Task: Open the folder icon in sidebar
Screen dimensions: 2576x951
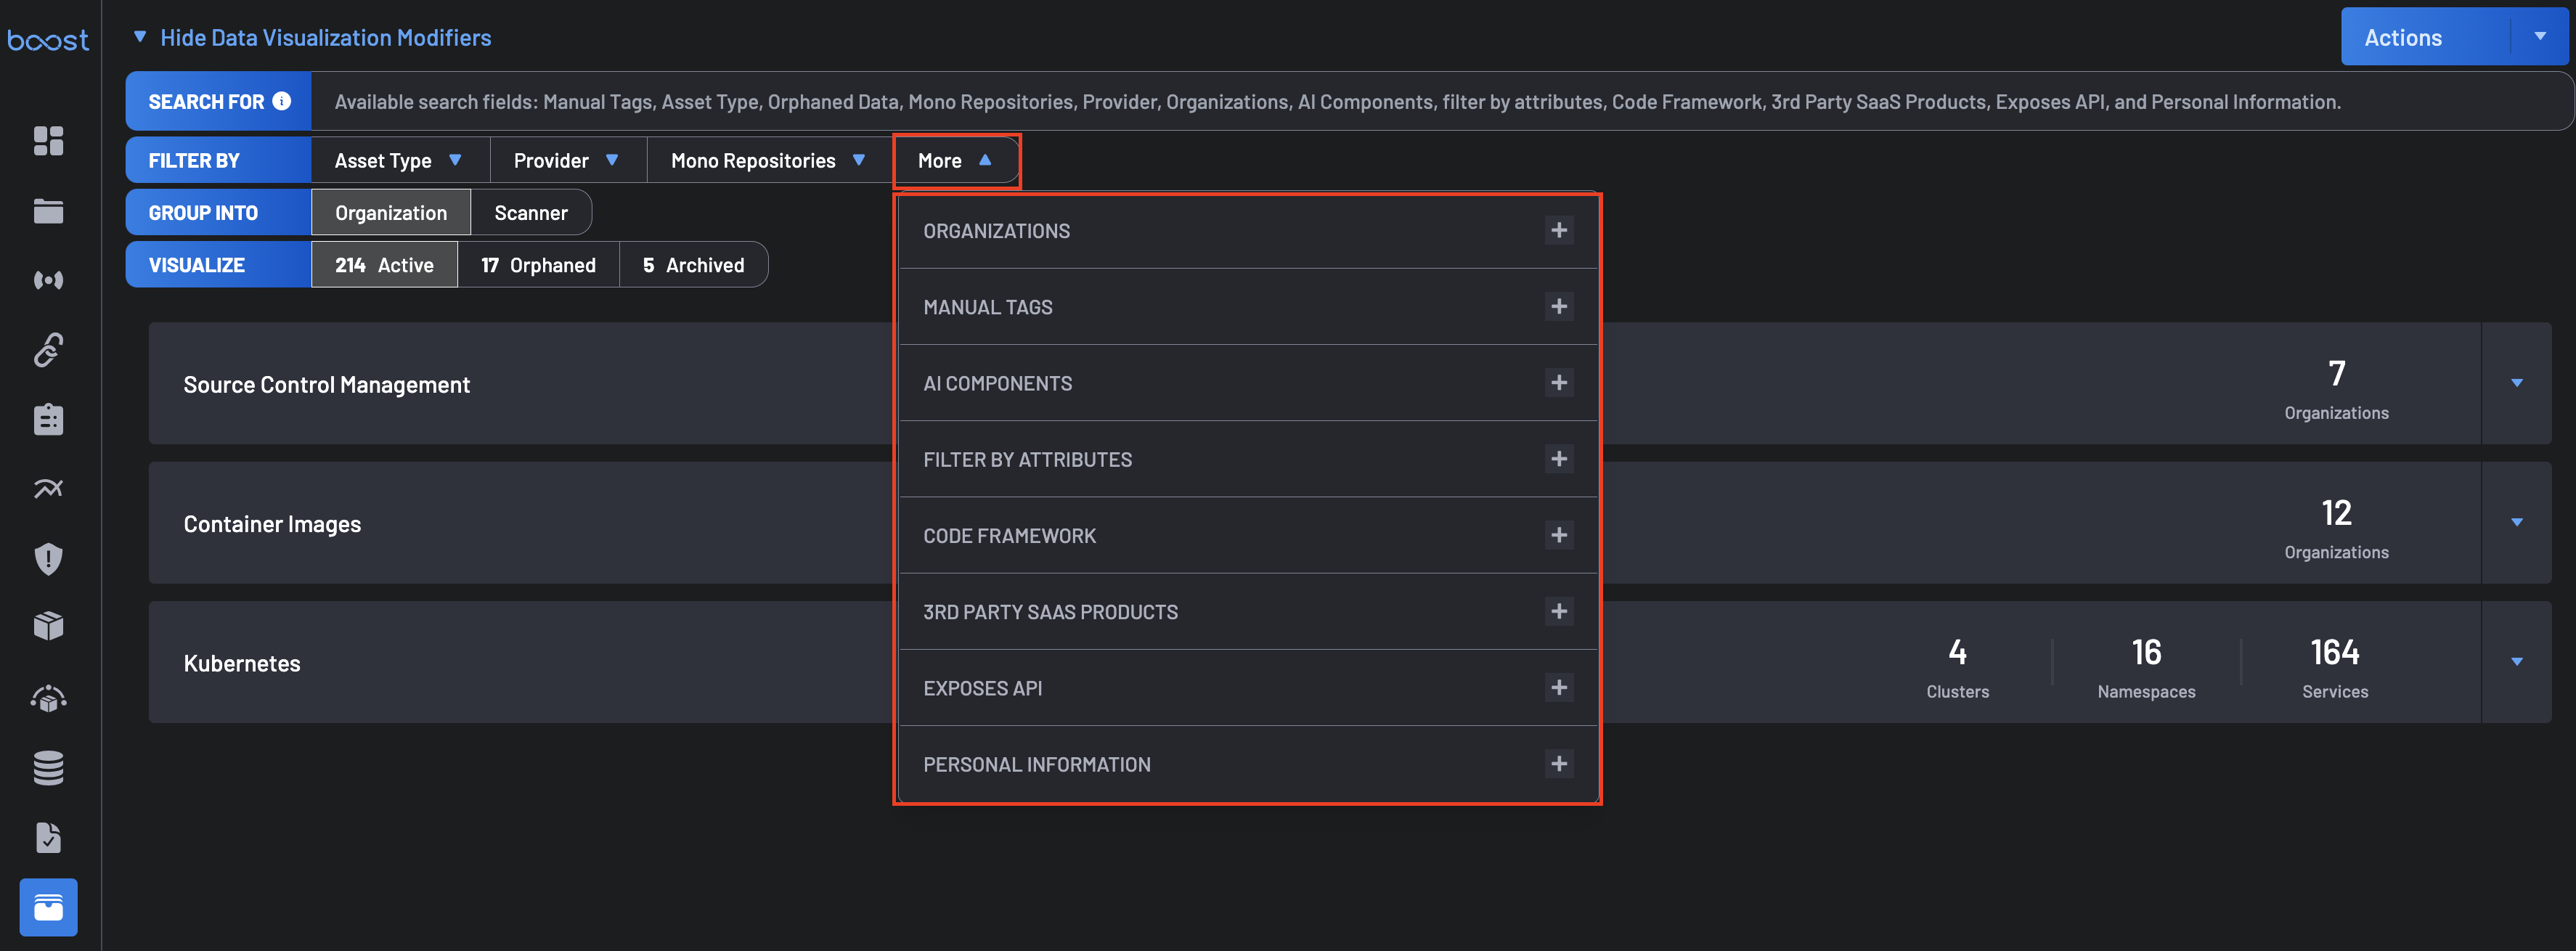Action: tap(48, 211)
